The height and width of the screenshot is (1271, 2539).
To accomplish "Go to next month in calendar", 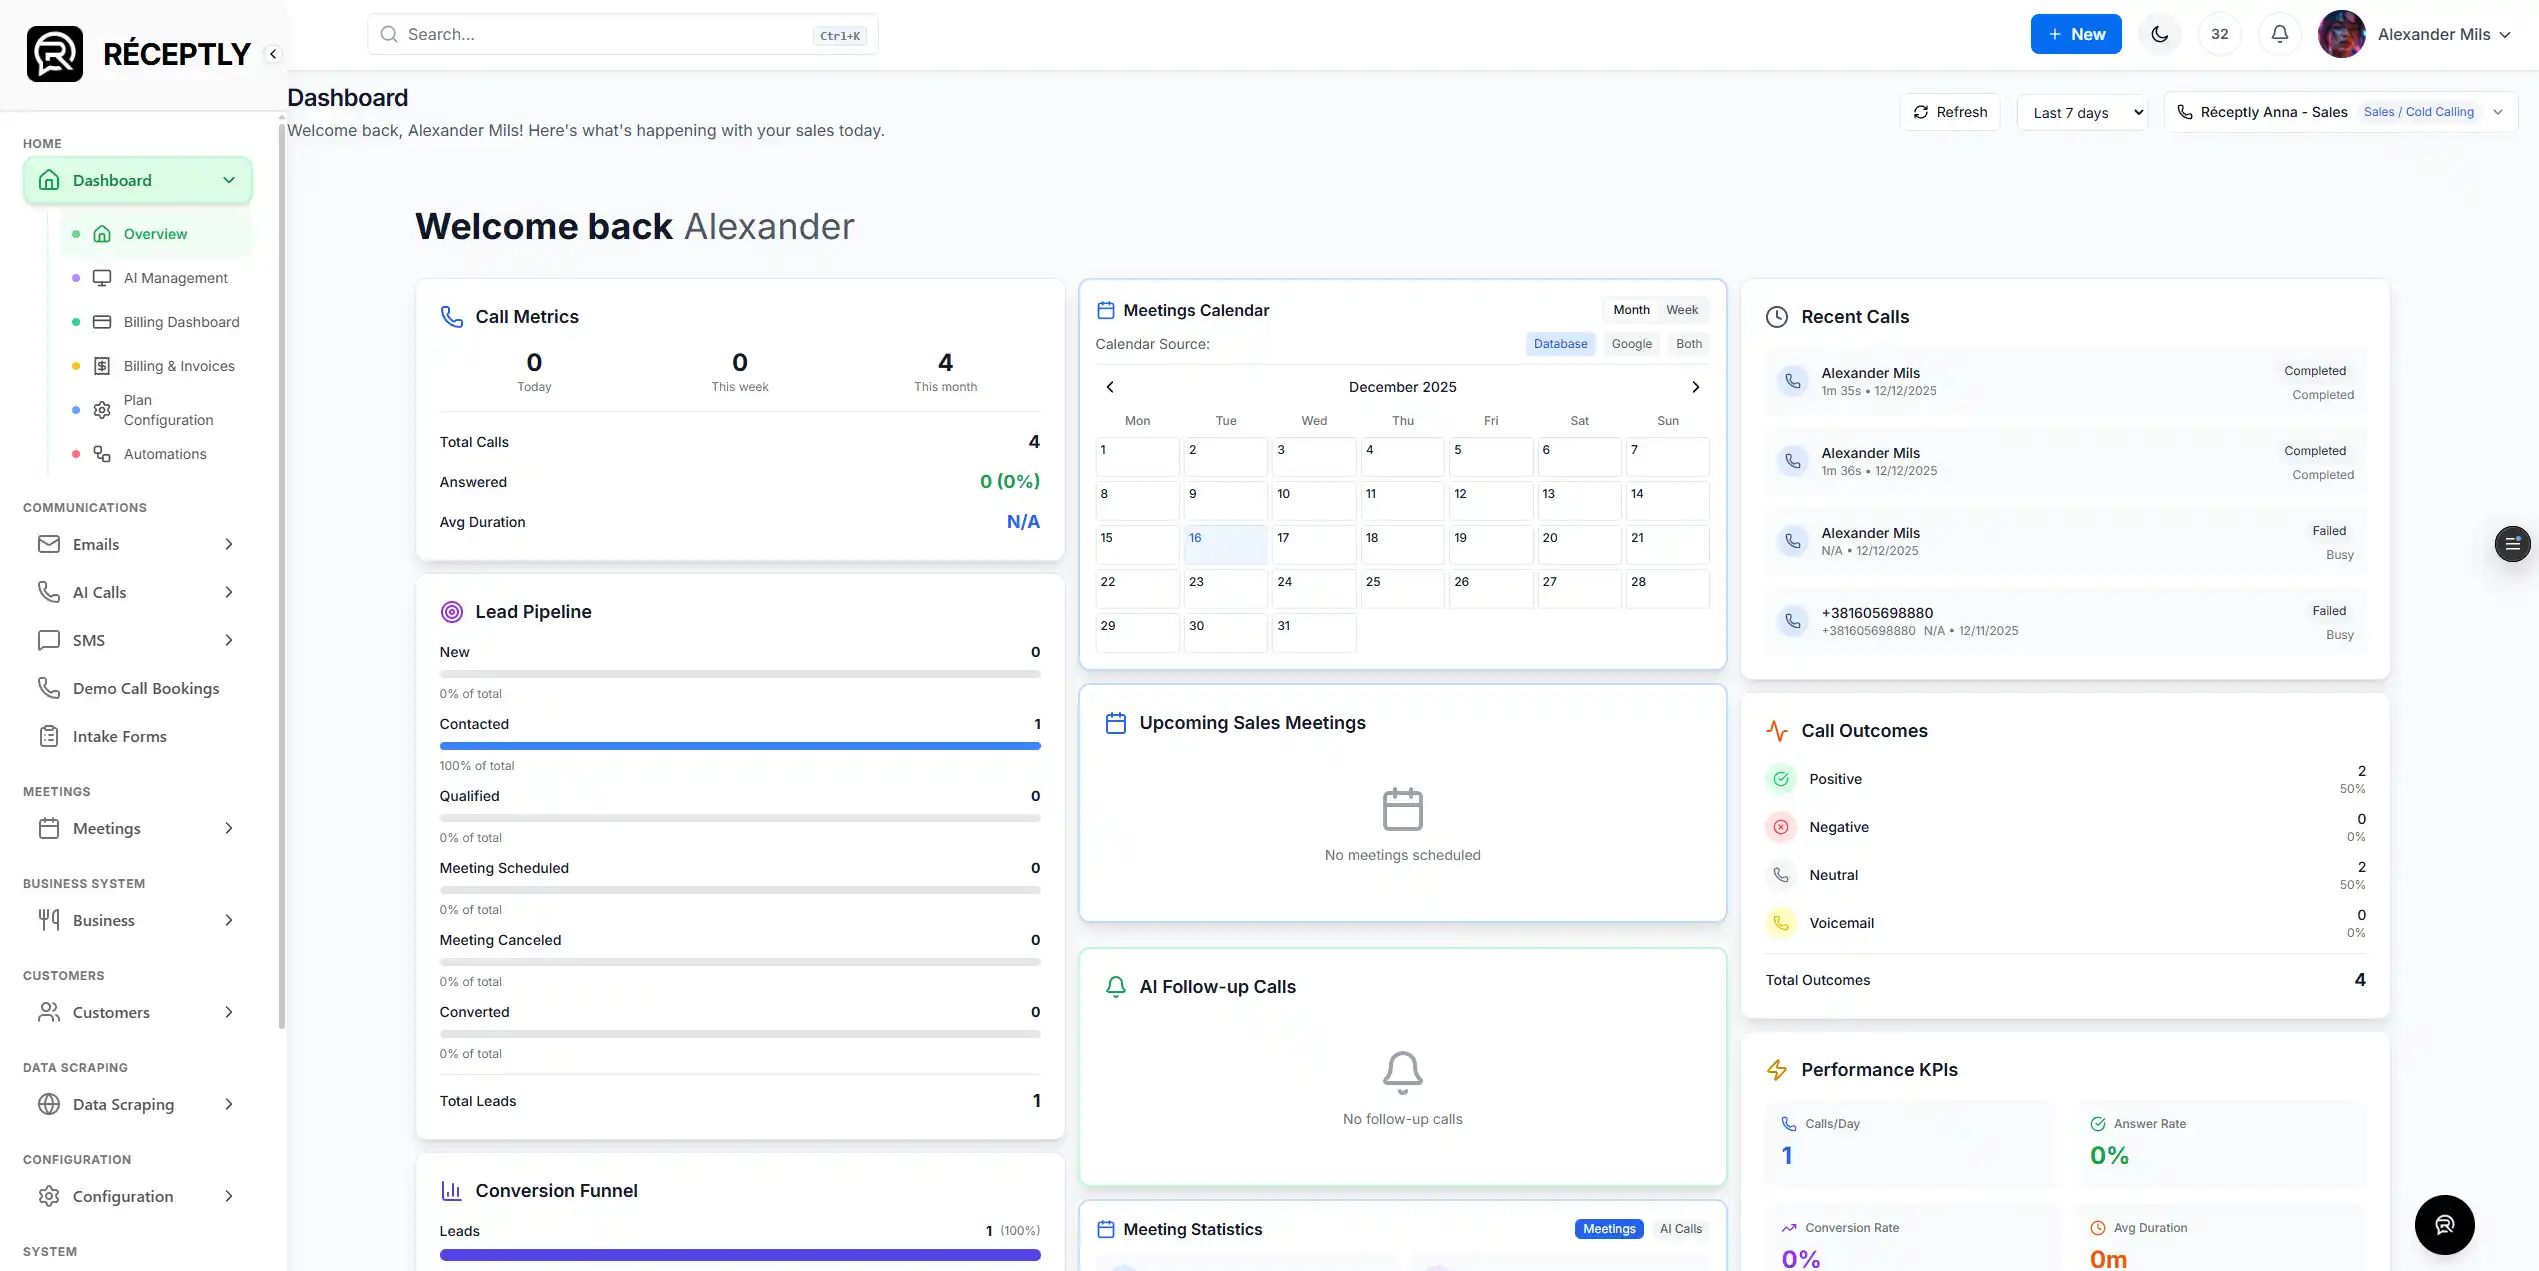I will (x=1695, y=387).
